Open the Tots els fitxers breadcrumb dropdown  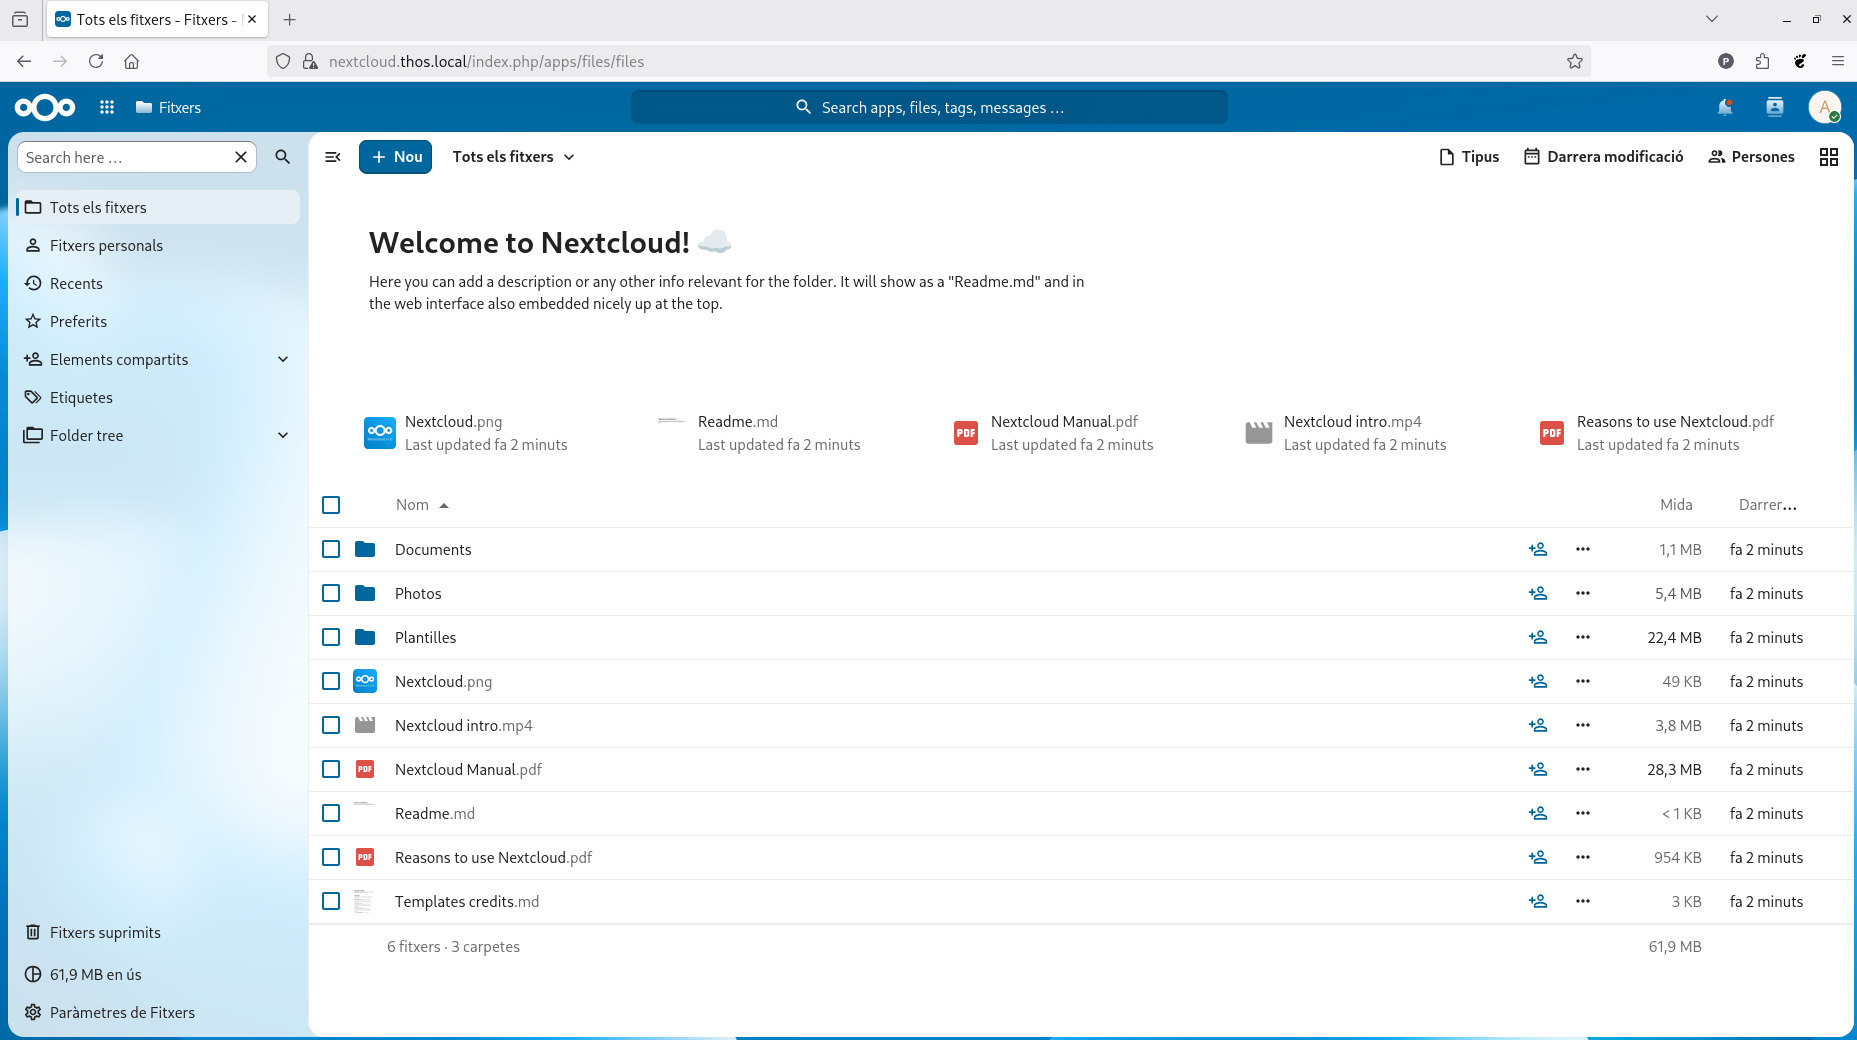514,157
